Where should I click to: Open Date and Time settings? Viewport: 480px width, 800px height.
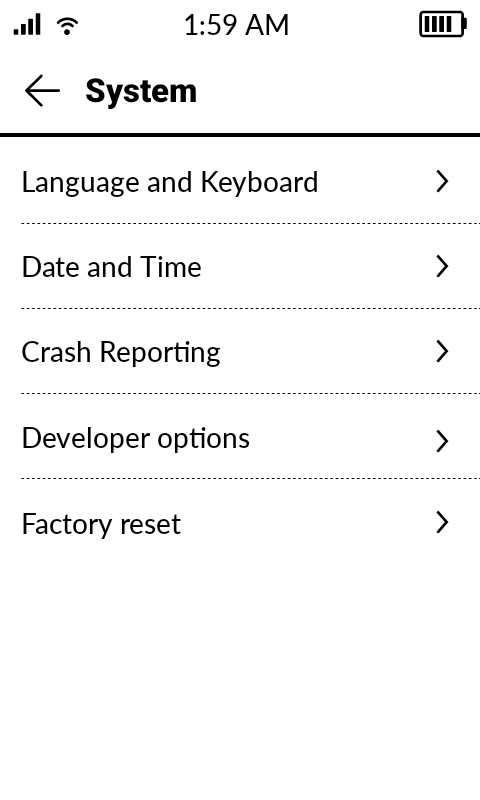pyautogui.click(x=240, y=266)
